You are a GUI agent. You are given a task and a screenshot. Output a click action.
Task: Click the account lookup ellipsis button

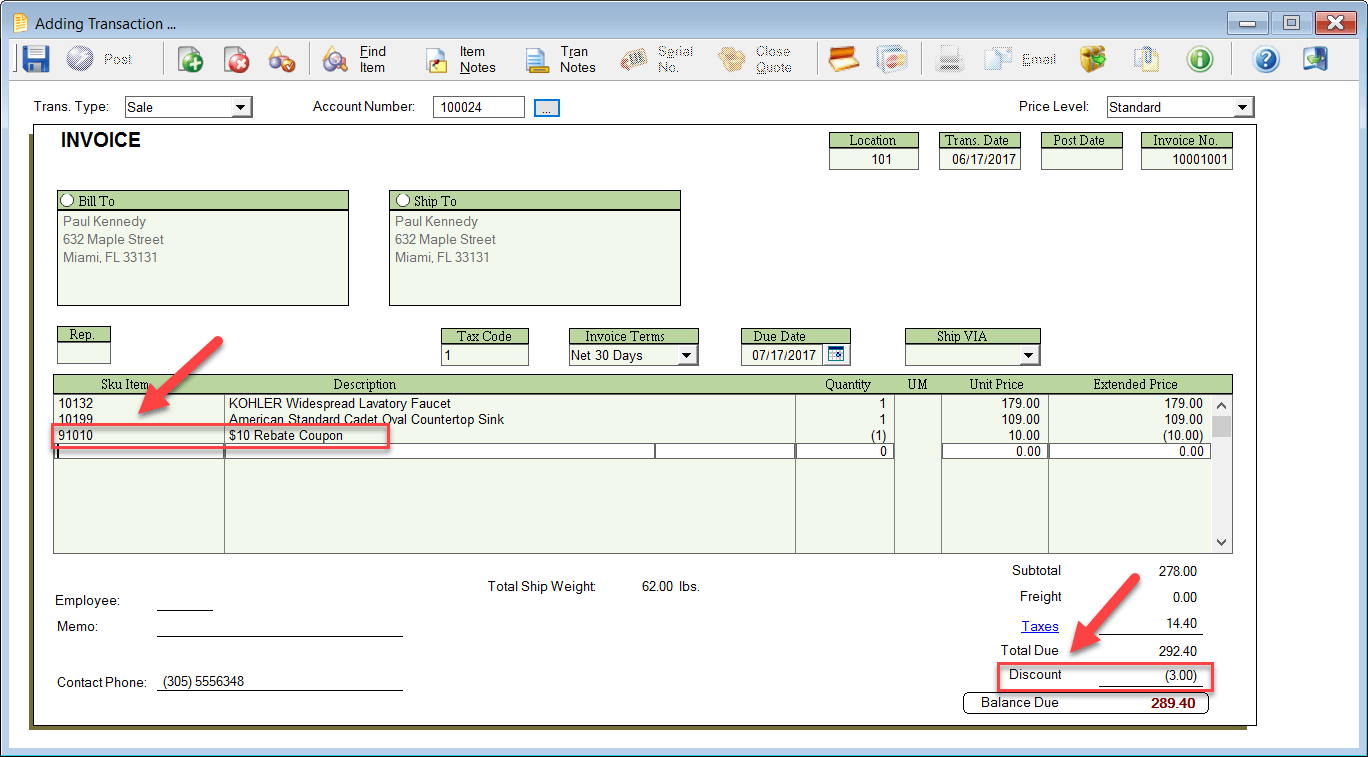tap(547, 108)
